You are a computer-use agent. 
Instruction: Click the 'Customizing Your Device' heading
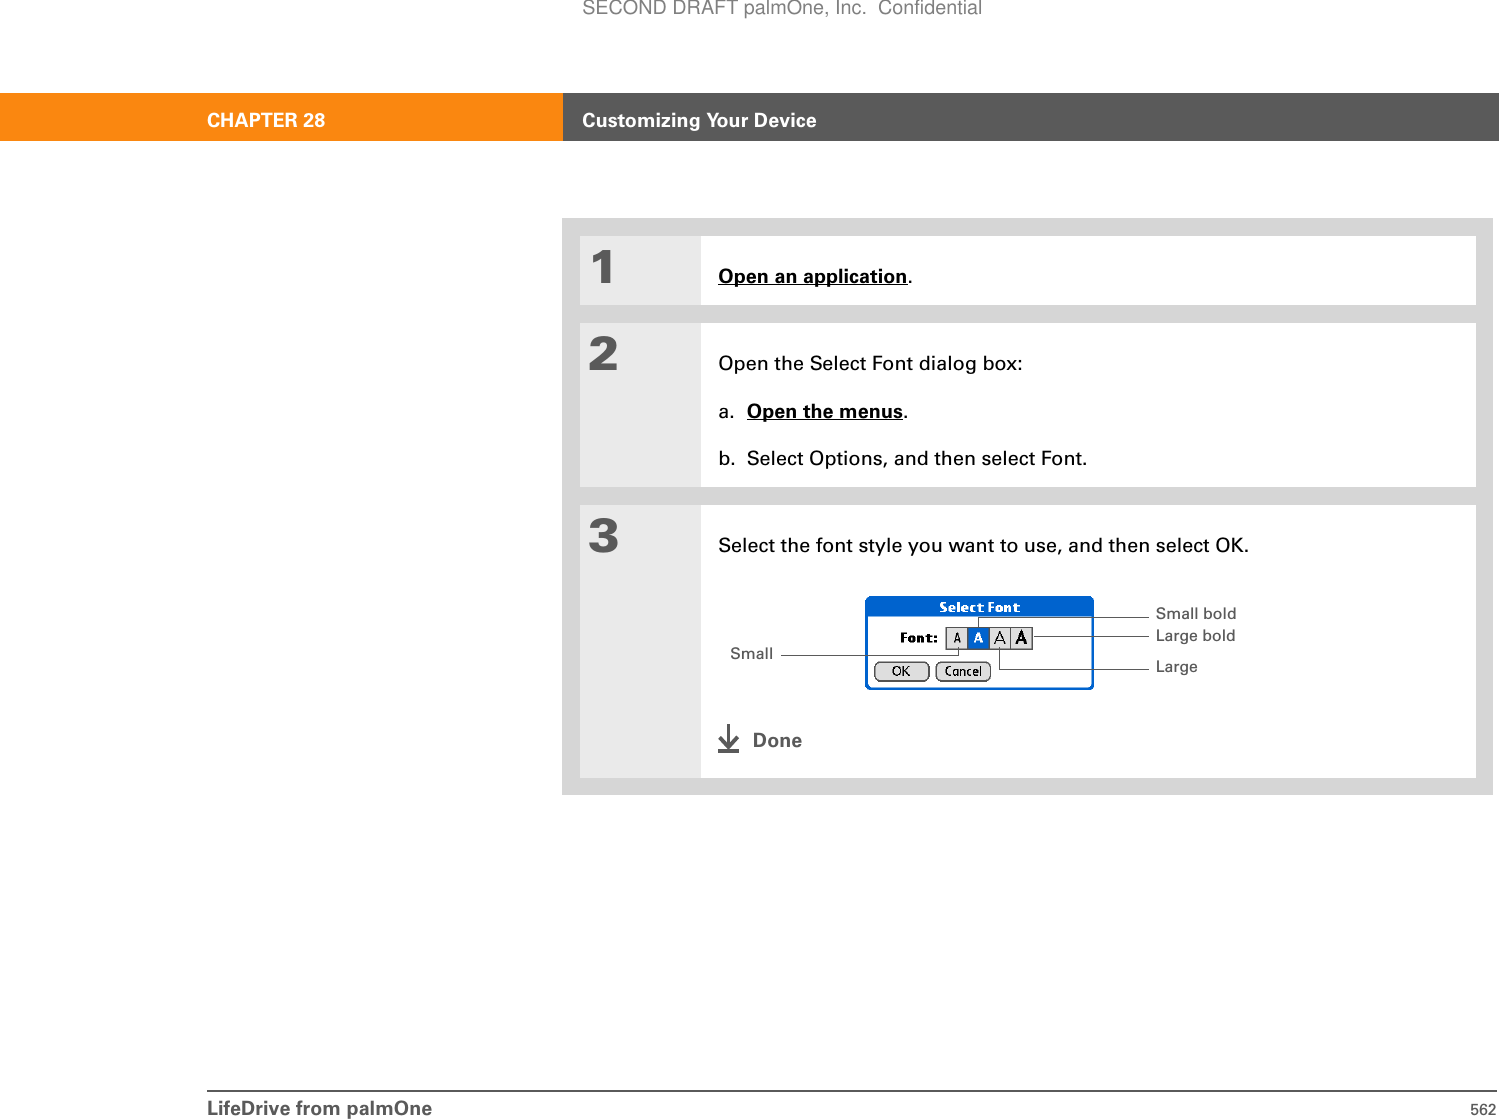pyautogui.click(x=699, y=120)
